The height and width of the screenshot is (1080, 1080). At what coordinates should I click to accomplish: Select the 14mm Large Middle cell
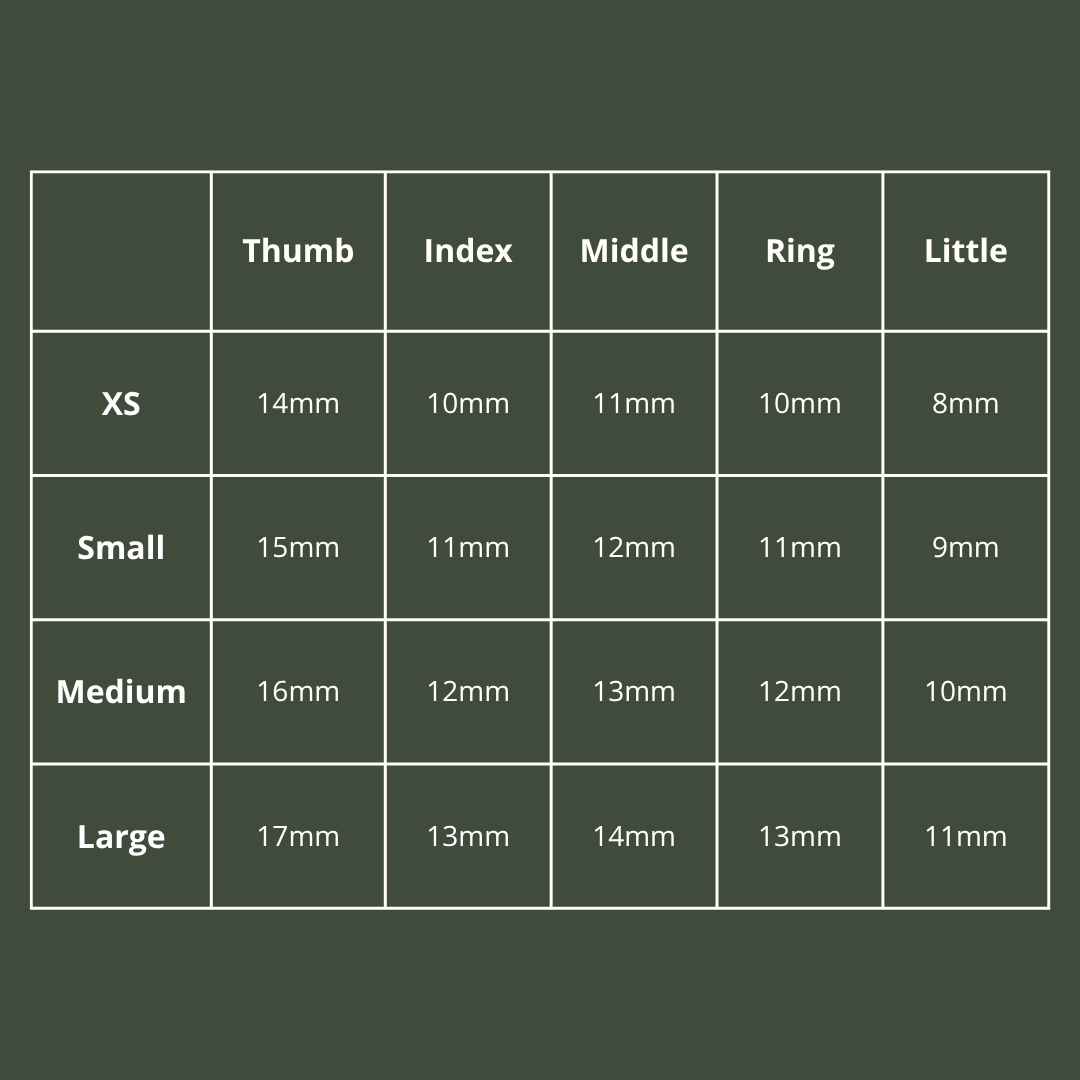click(634, 836)
